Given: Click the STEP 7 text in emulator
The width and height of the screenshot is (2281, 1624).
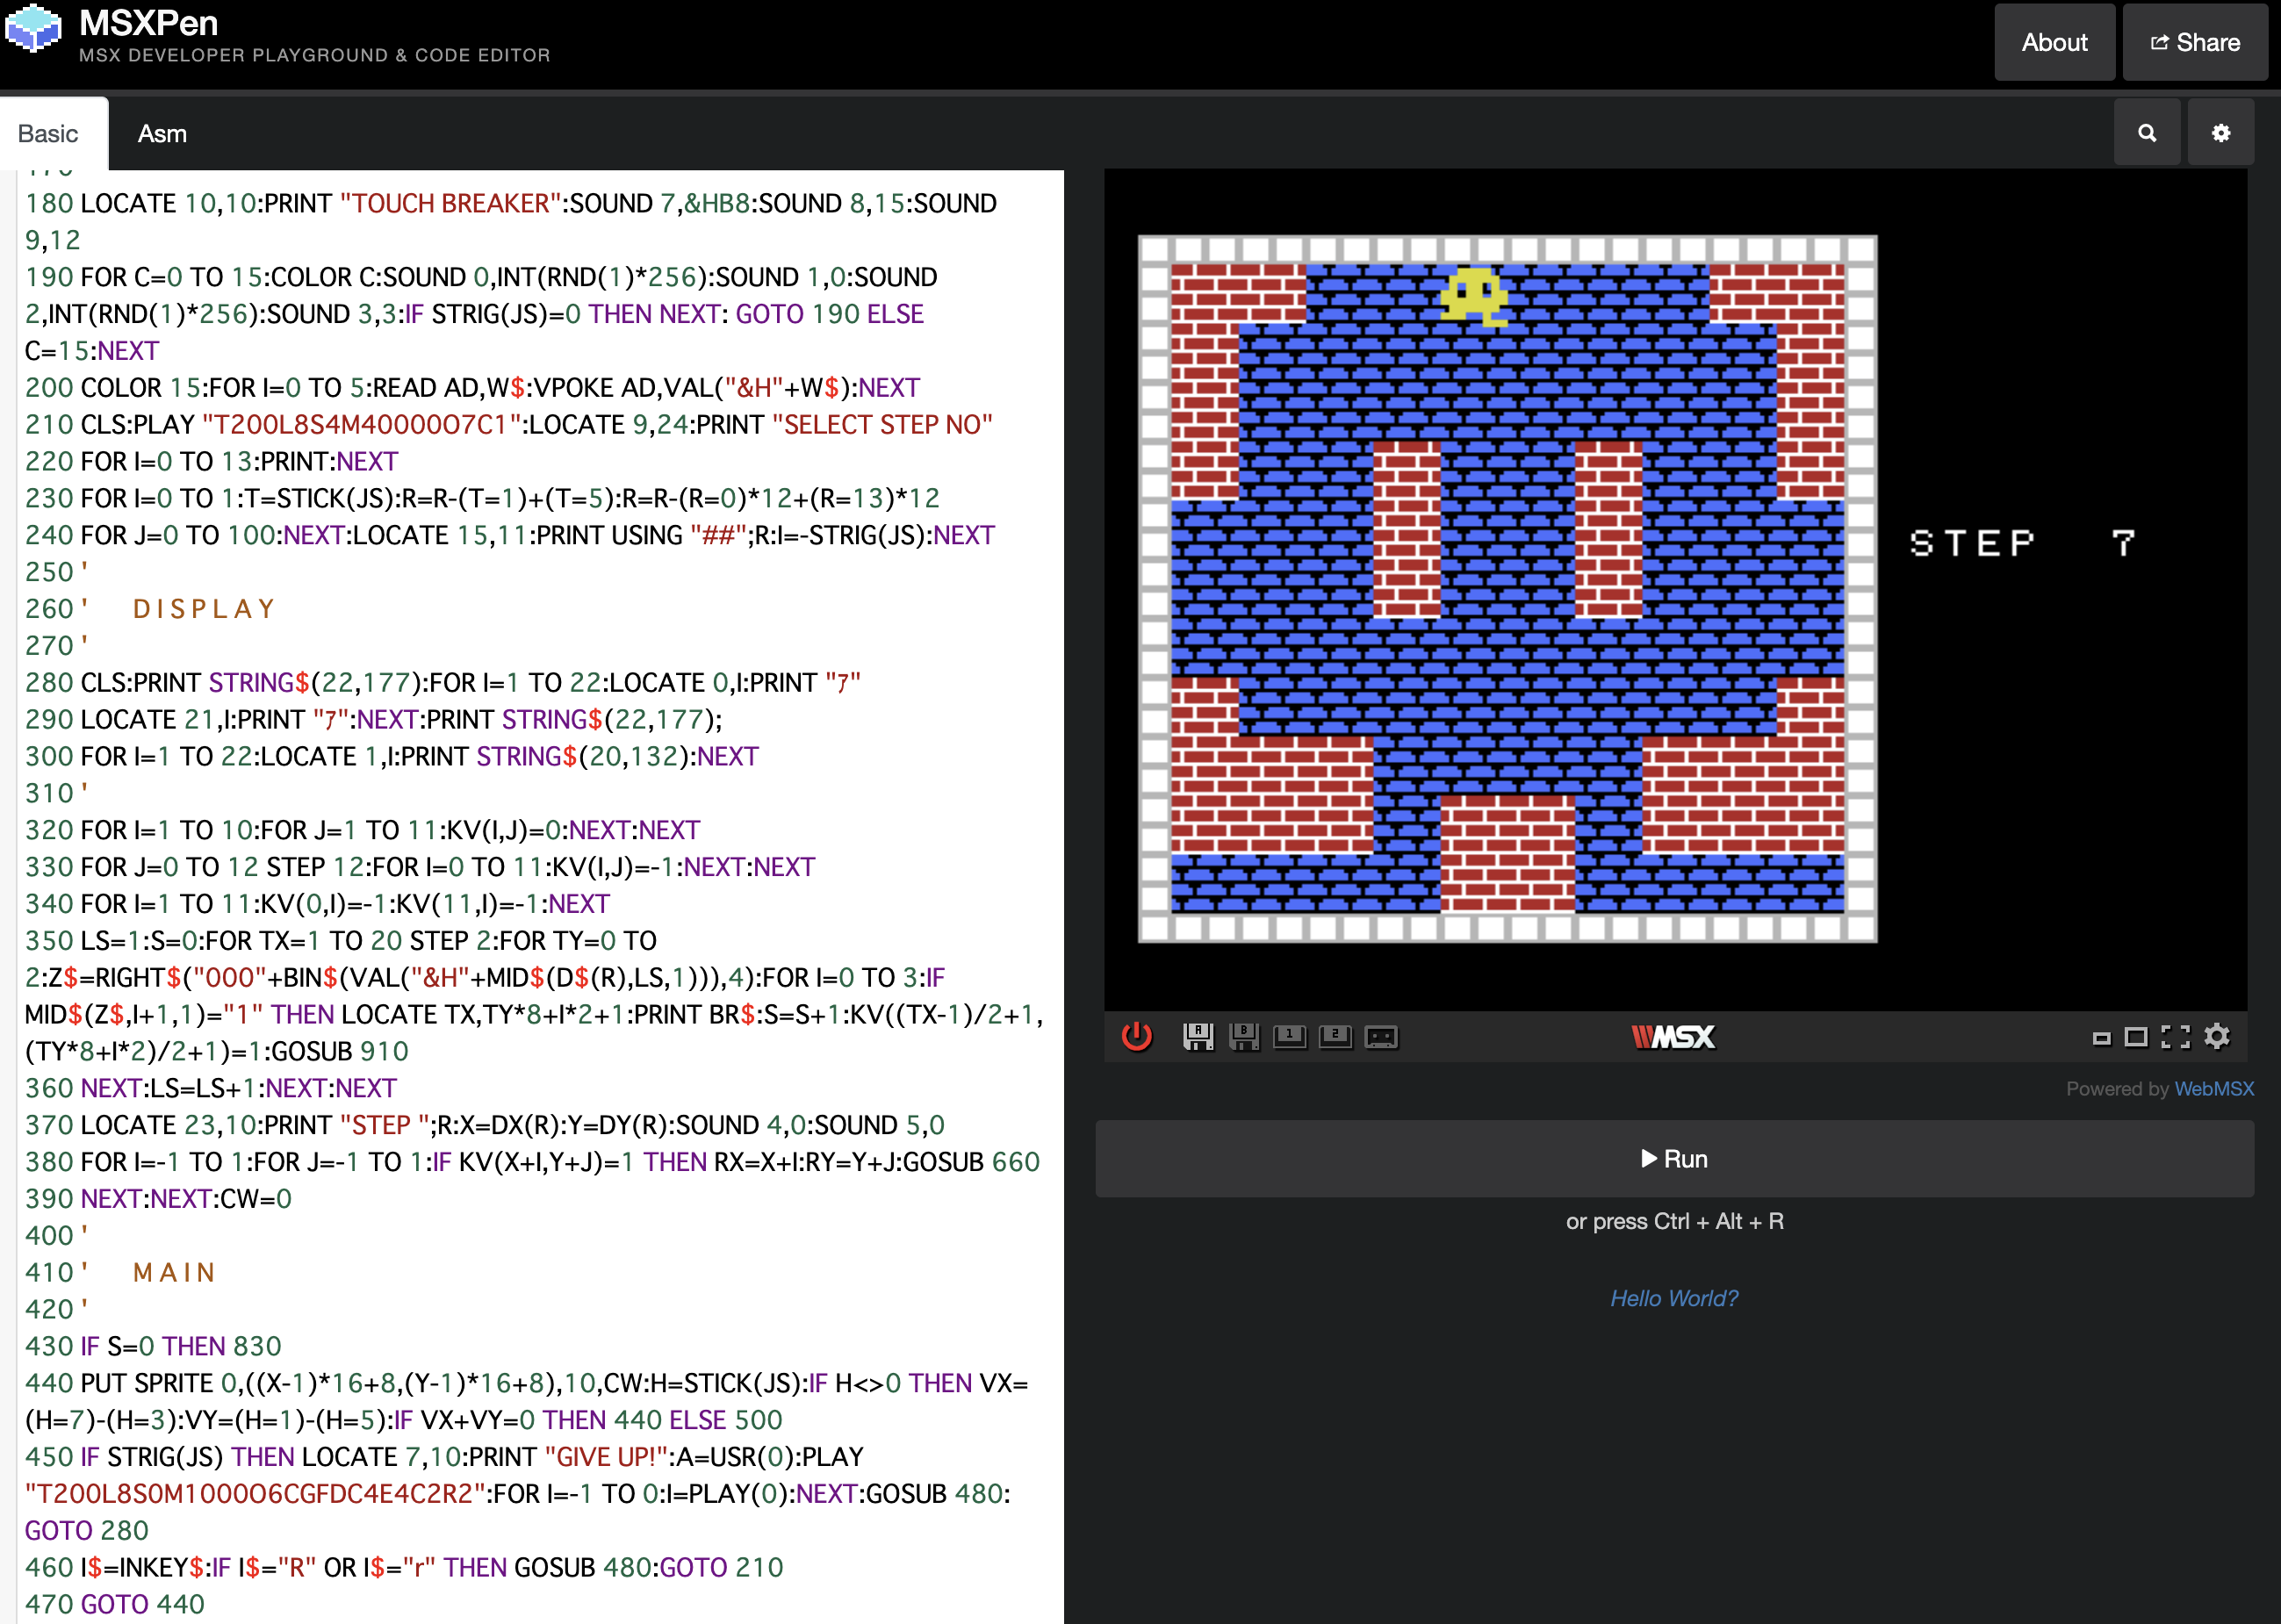Looking at the screenshot, I should point(2023,543).
